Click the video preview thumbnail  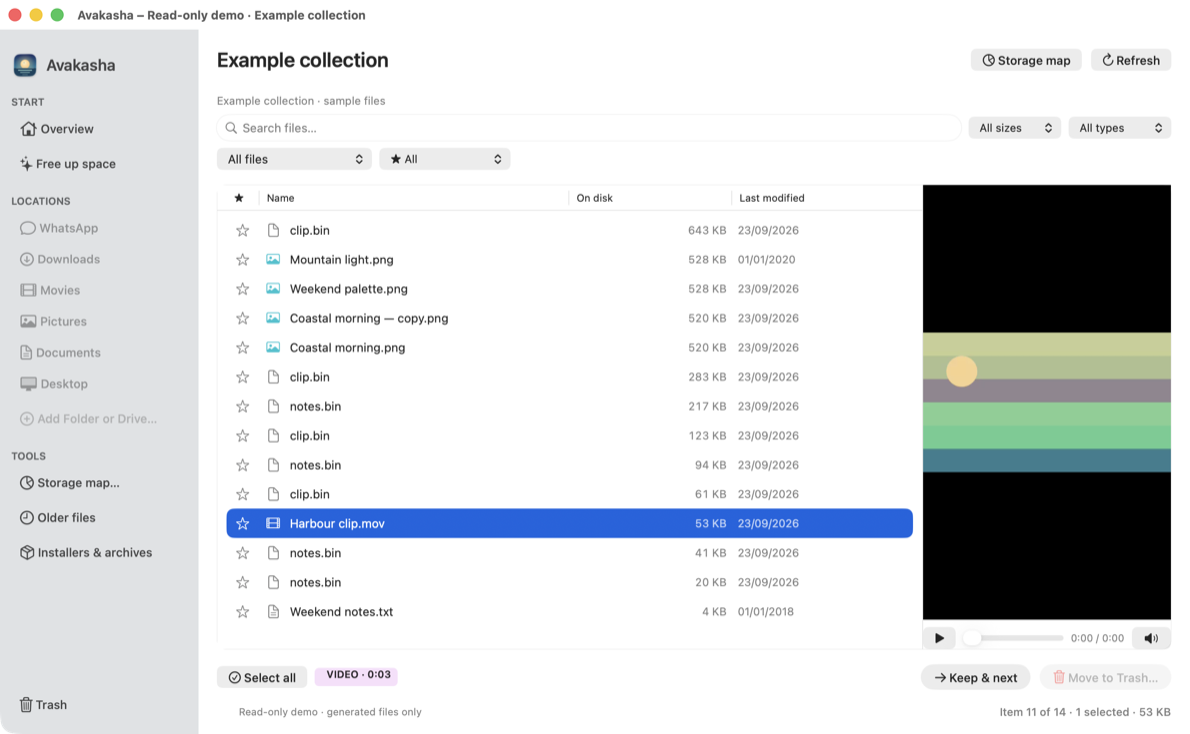point(1047,402)
